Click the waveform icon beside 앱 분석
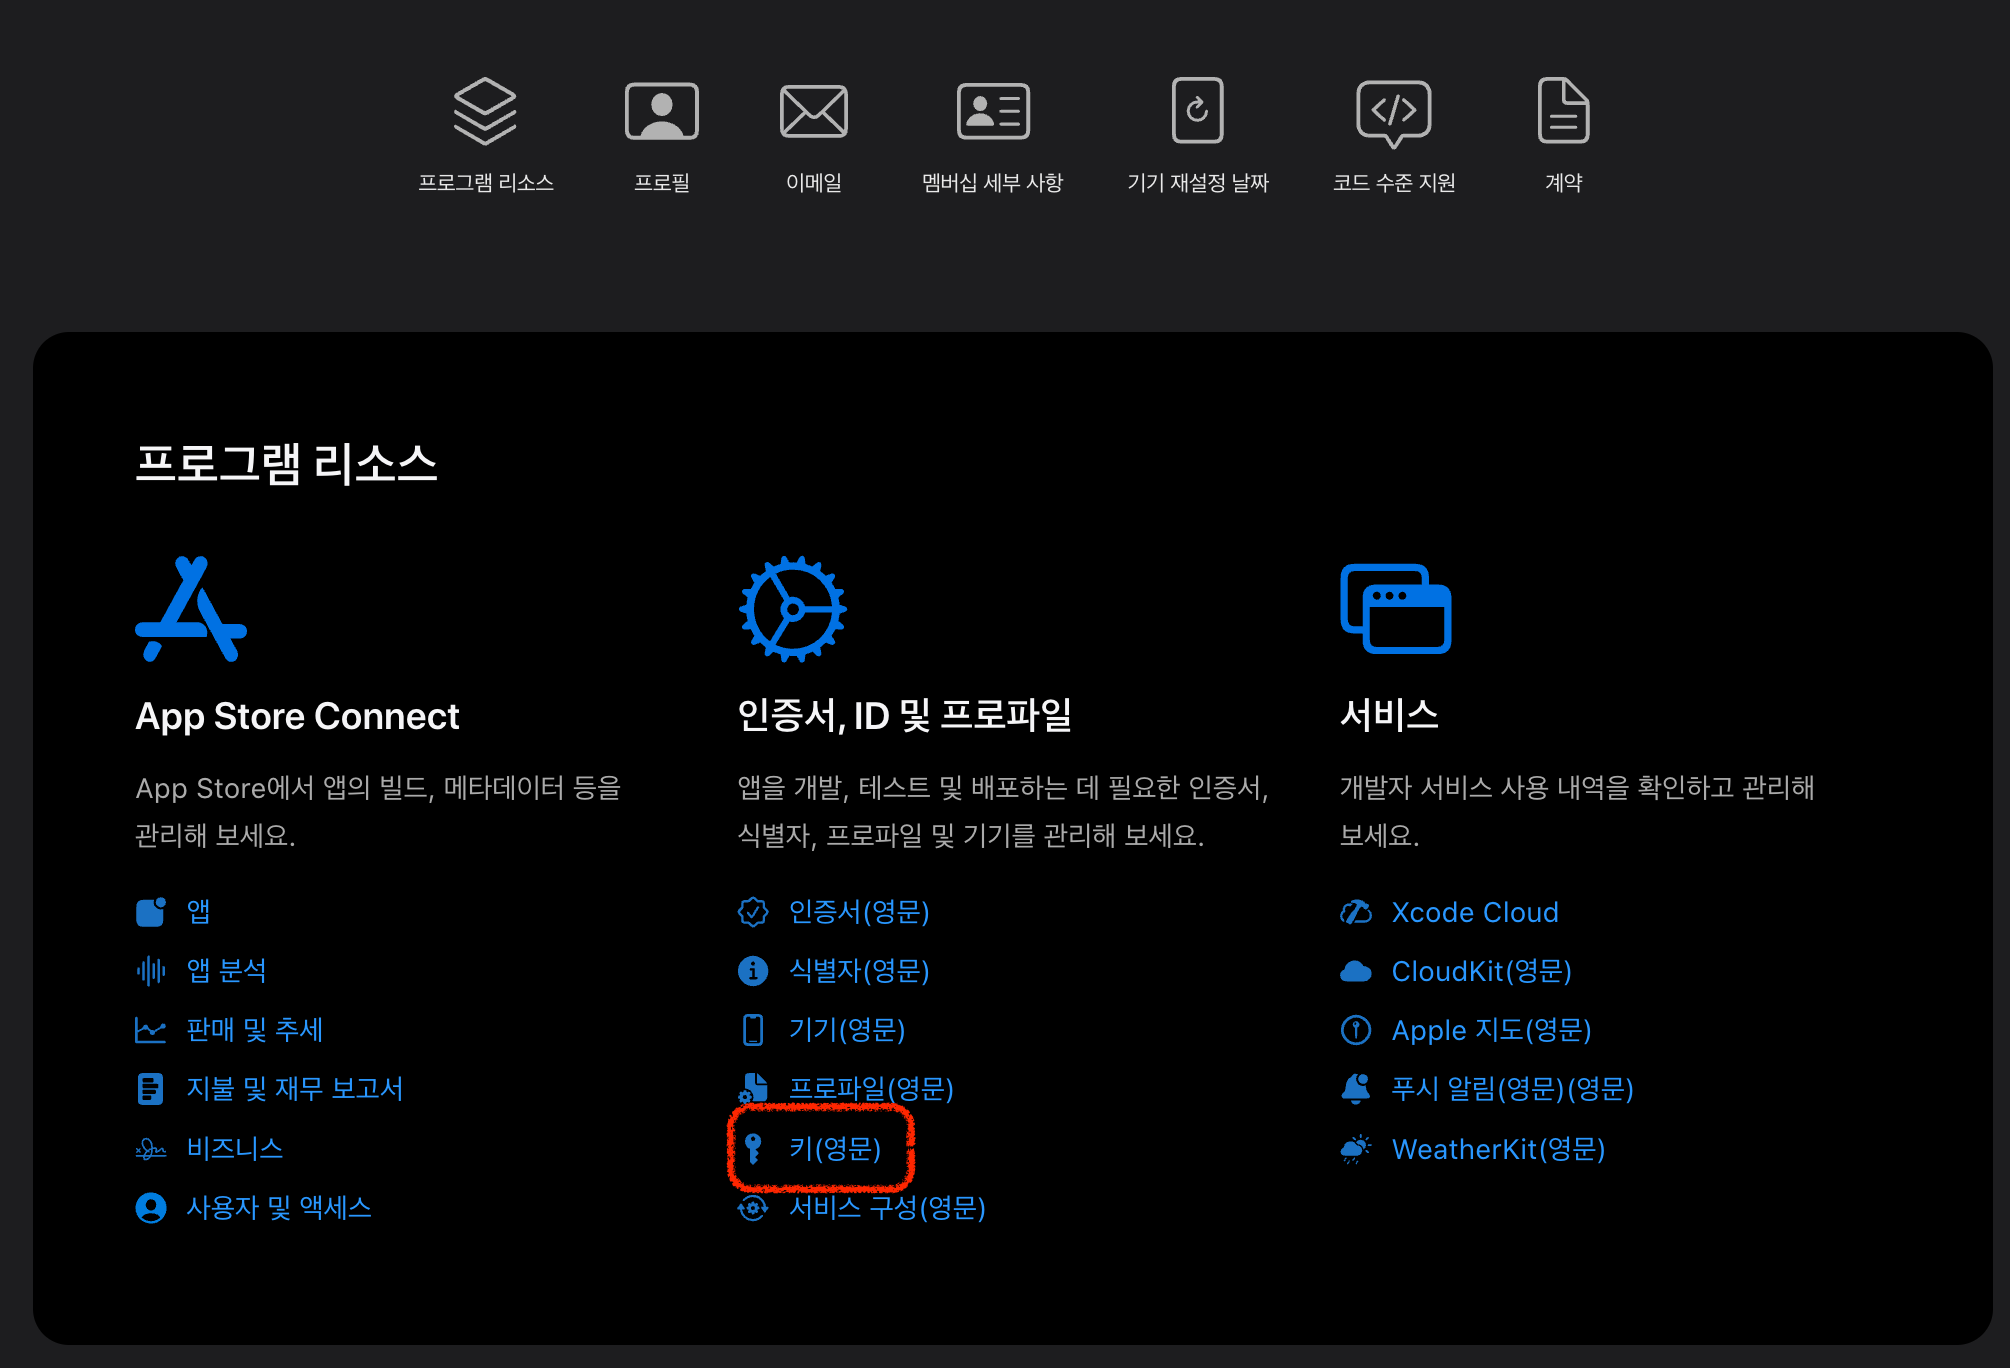This screenshot has height=1368, width=2010. point(150,971)
